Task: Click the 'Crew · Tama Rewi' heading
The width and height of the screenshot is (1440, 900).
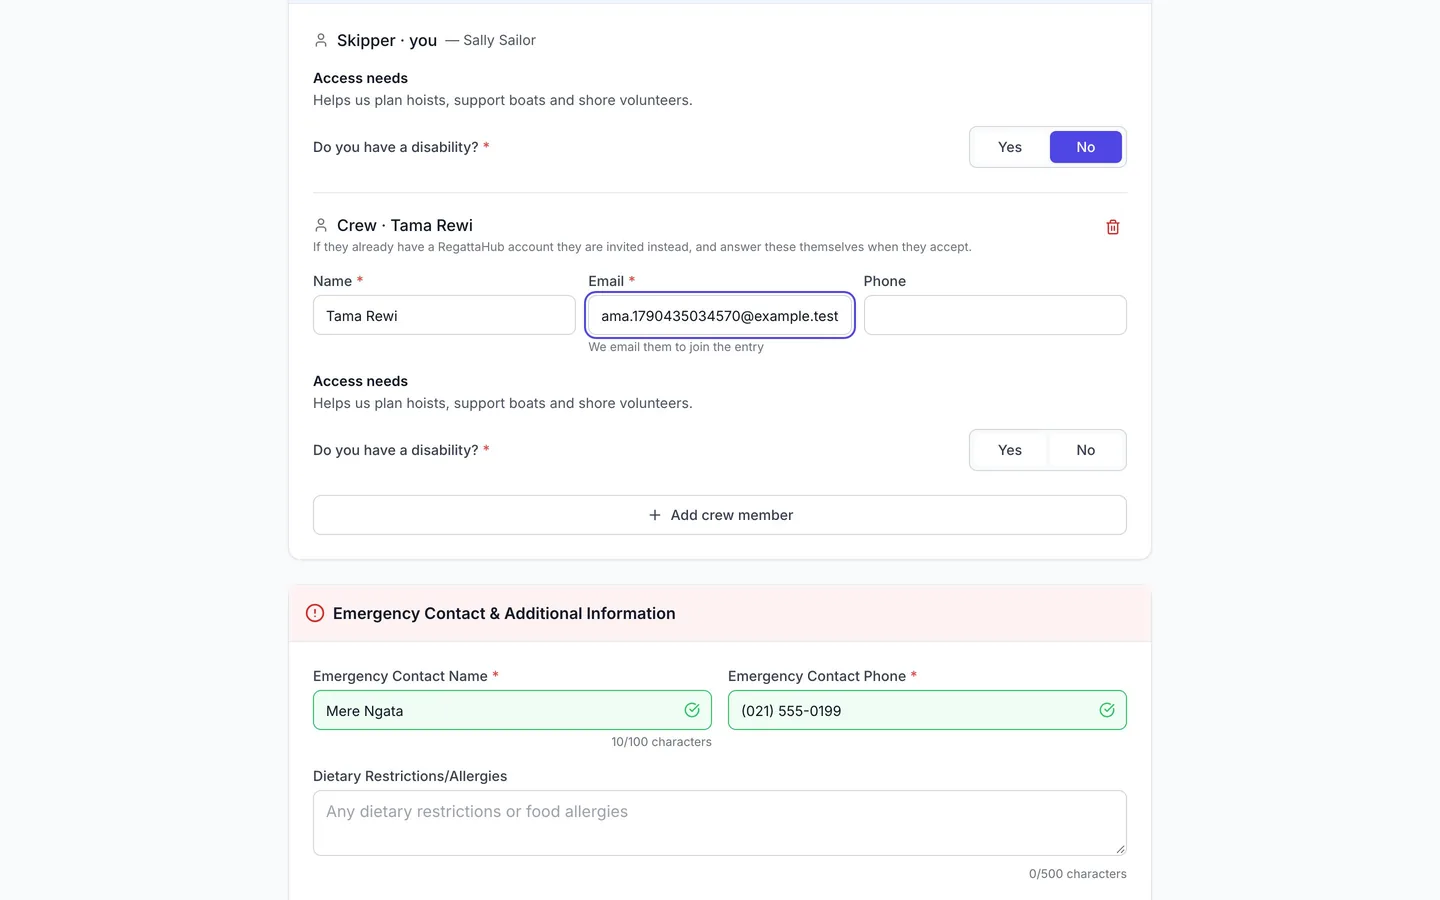Action: [405, 225]
